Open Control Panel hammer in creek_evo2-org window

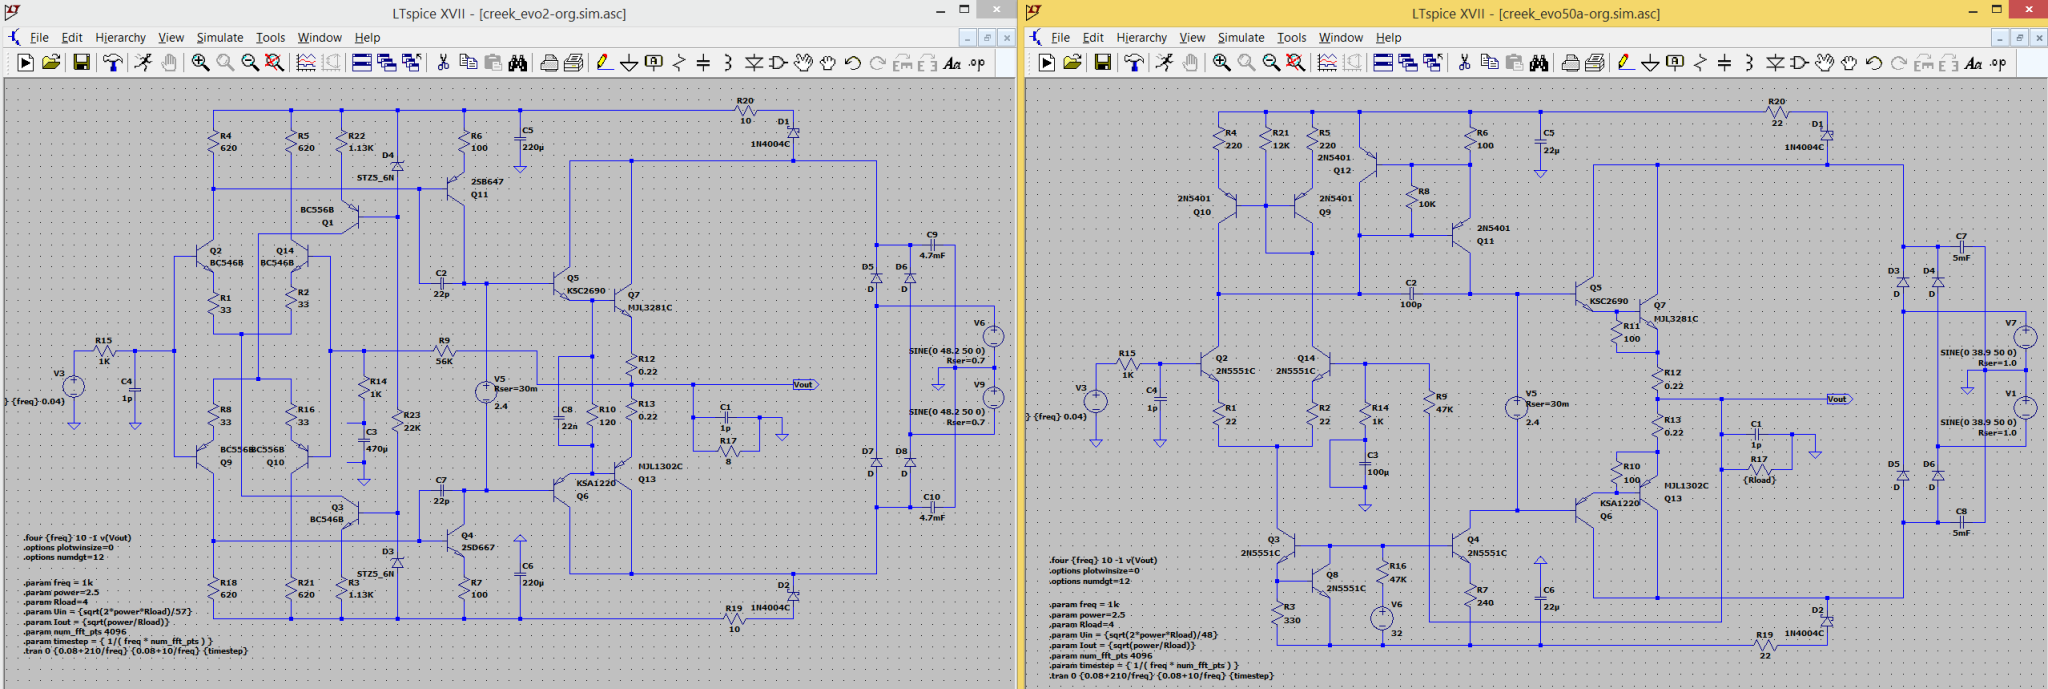(113, 63)
